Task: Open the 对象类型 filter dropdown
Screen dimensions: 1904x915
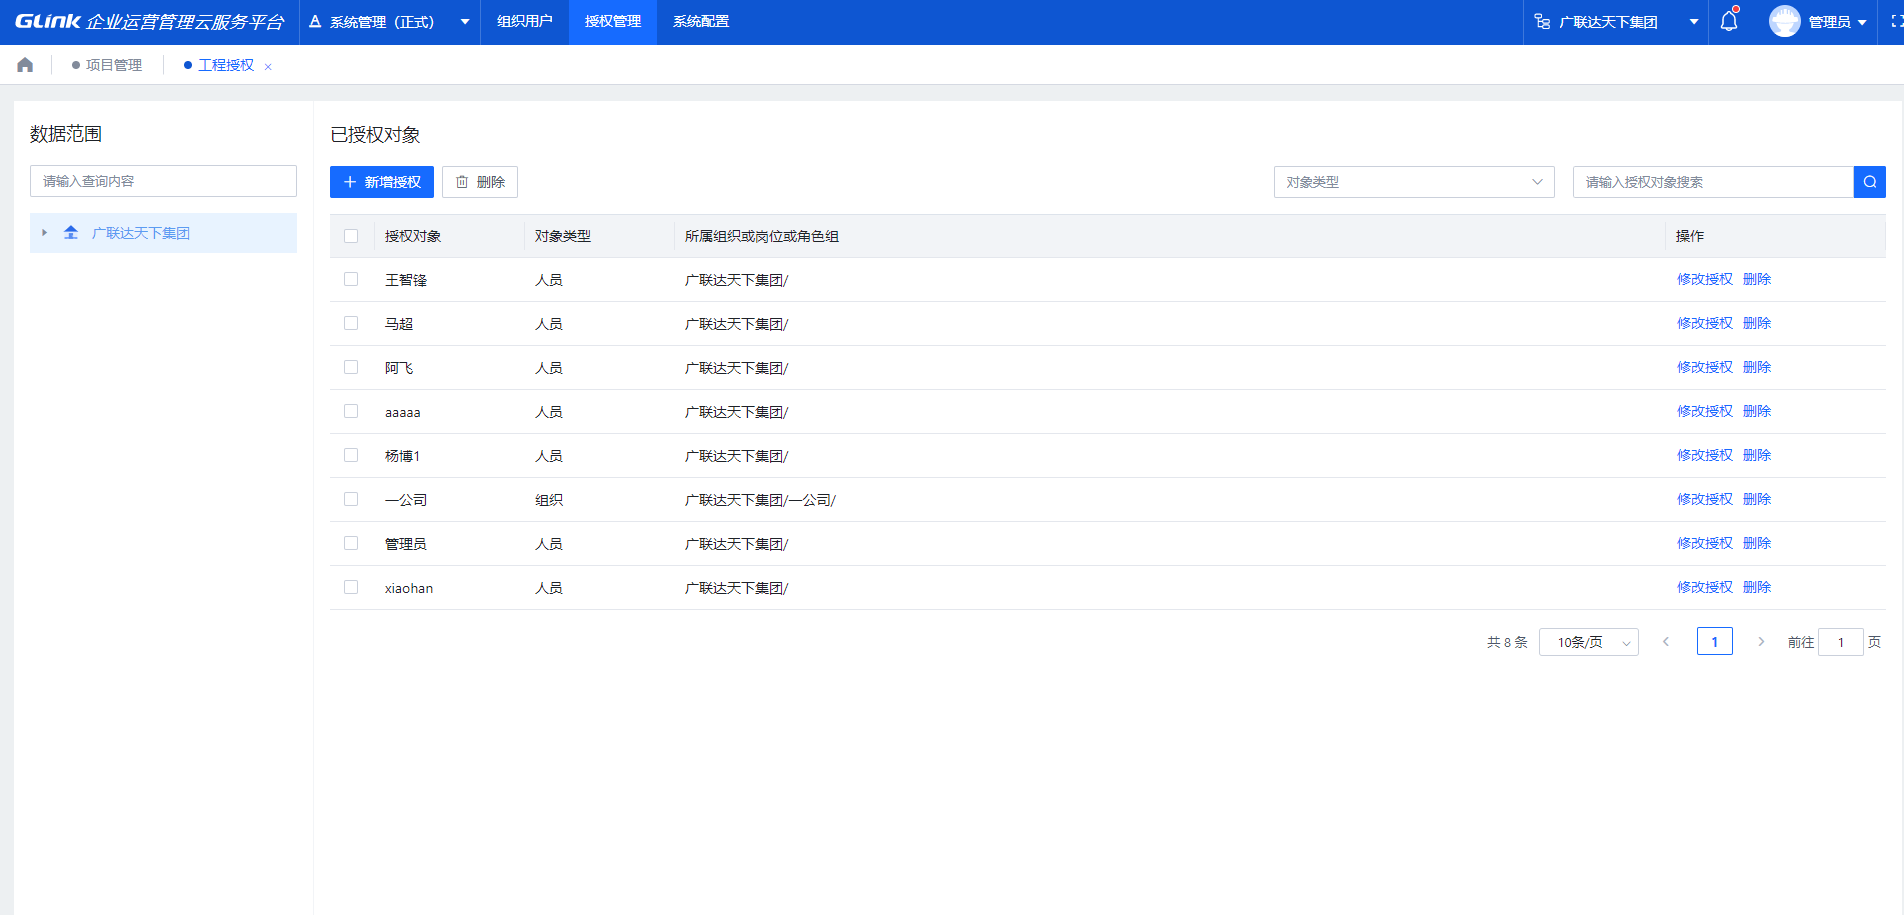Action: [1414, 182]
